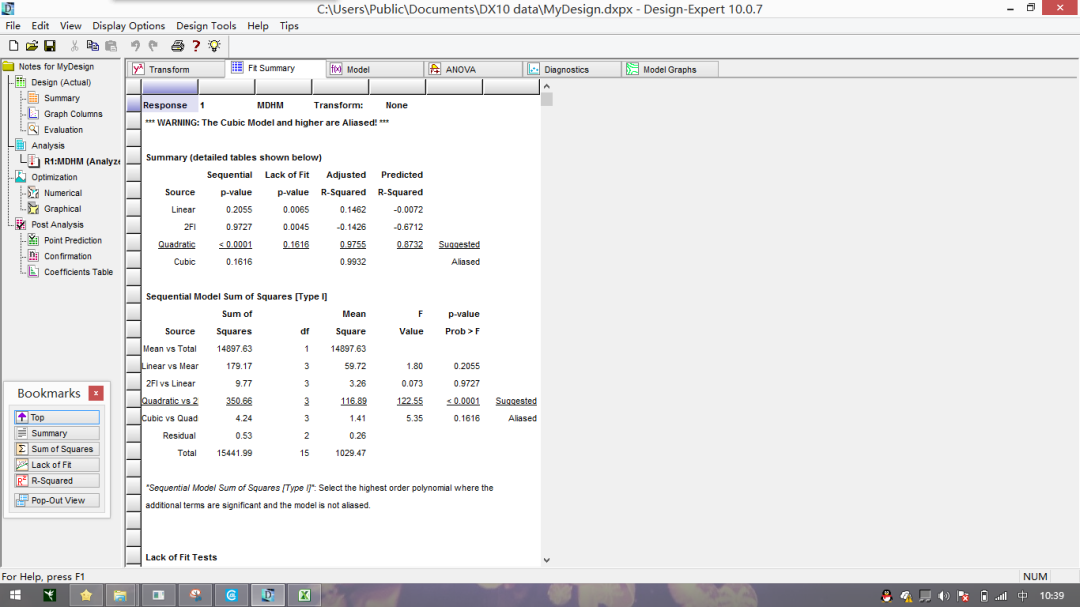Jump to Lack of Fit bookmark
Screen dimensions: 1080x607
coord(56,464)
